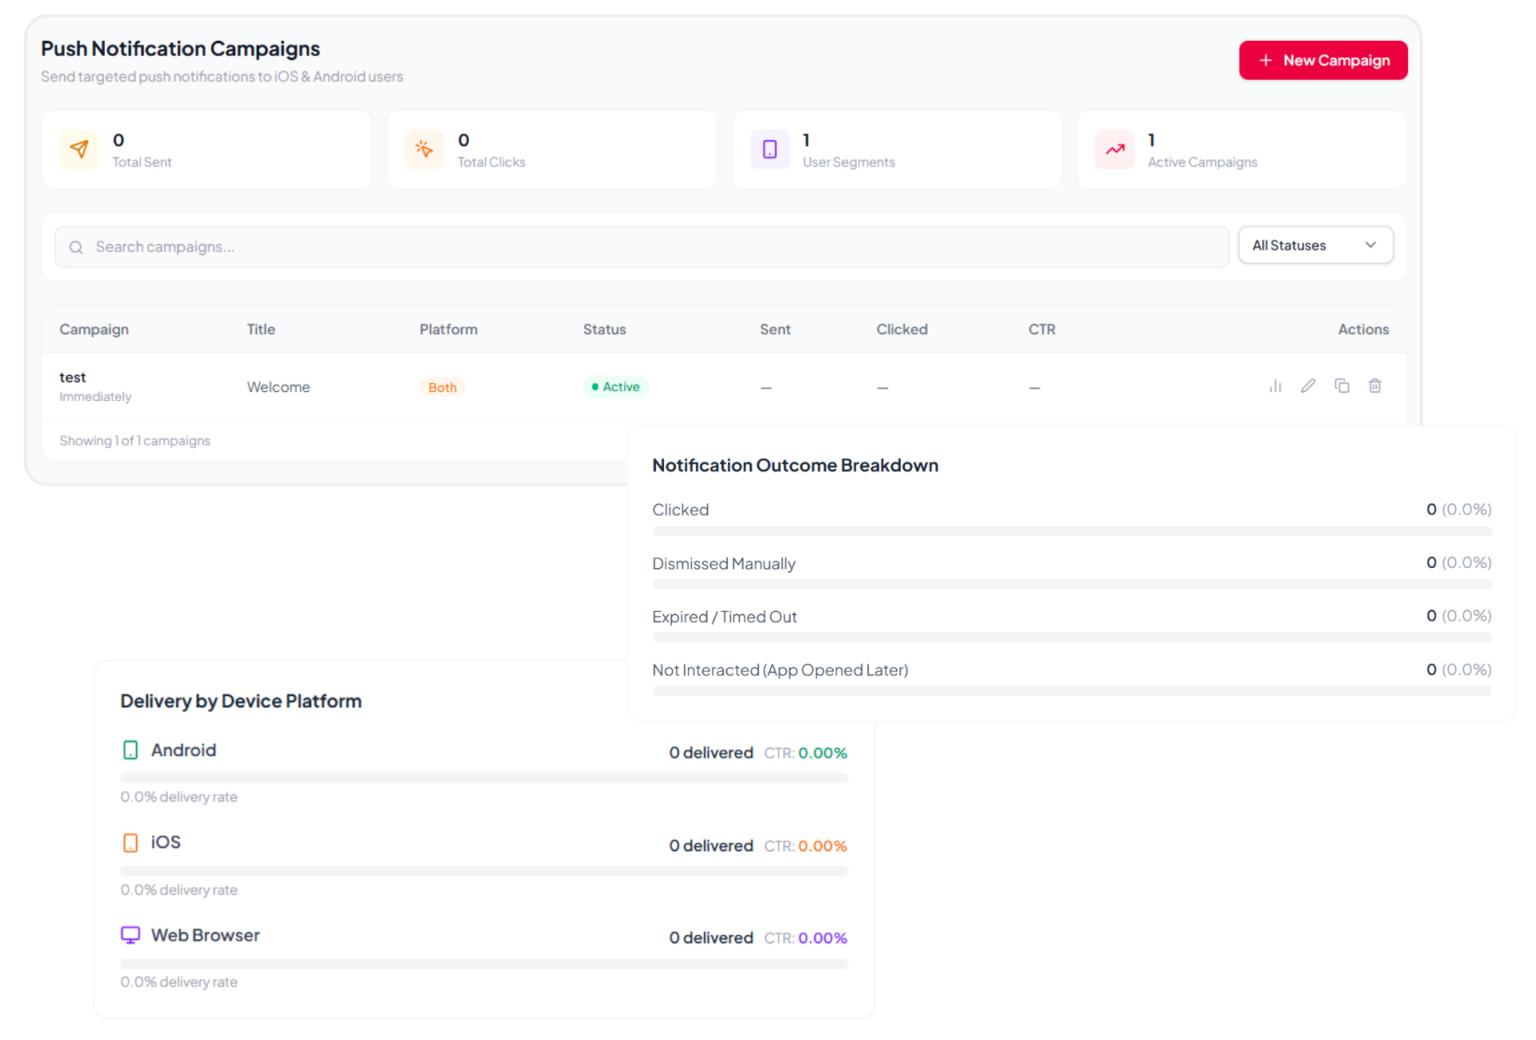Click the Android phone icon
Screen dimensions: 1536x1040
[x=130, y=750]
